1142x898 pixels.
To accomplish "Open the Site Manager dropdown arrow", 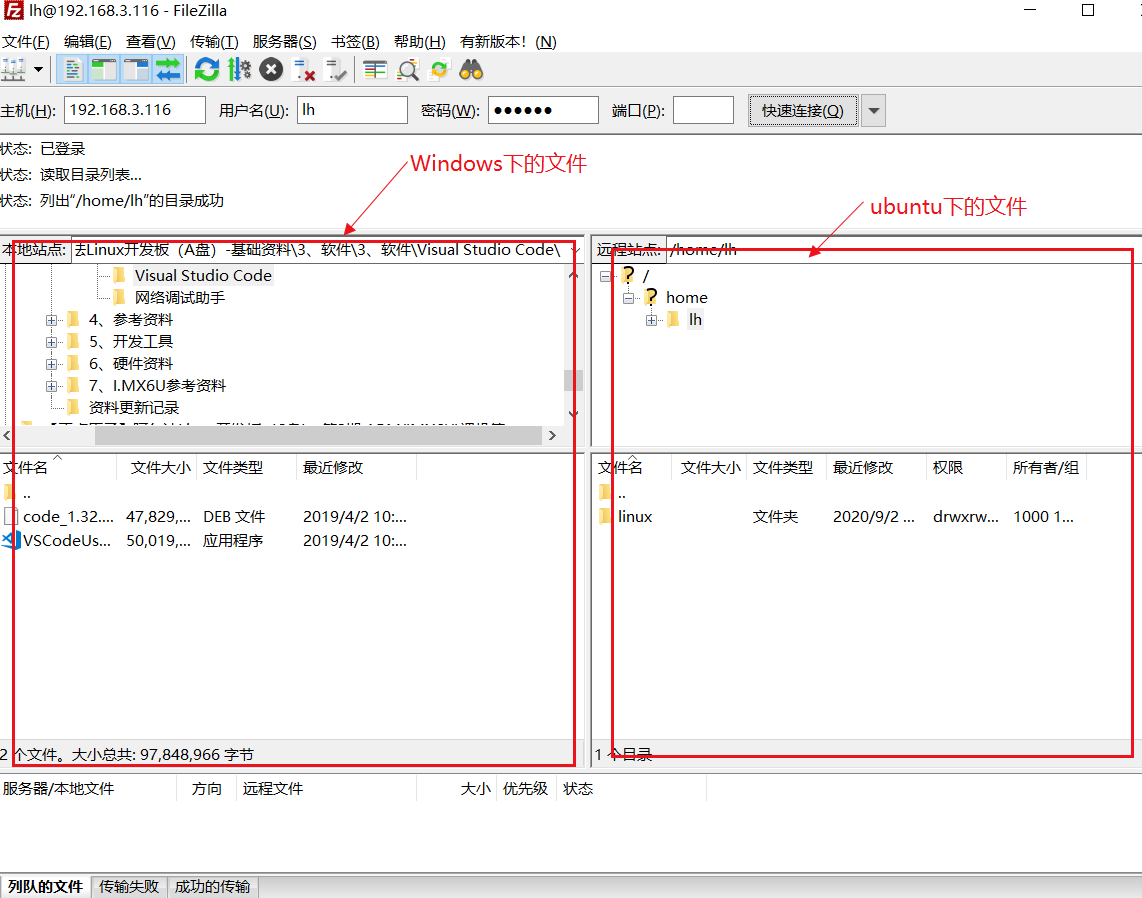I will (x=38, y=69).
